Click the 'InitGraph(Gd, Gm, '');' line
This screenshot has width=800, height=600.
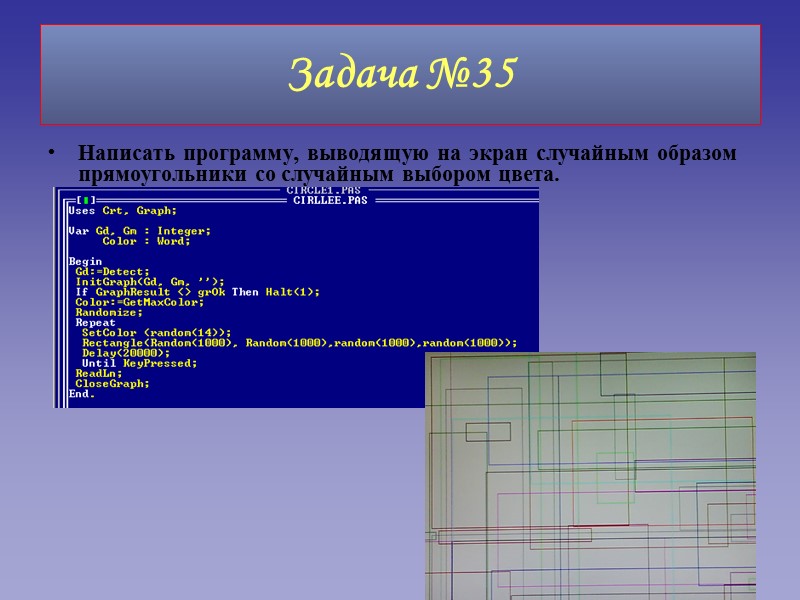(150, 282)
